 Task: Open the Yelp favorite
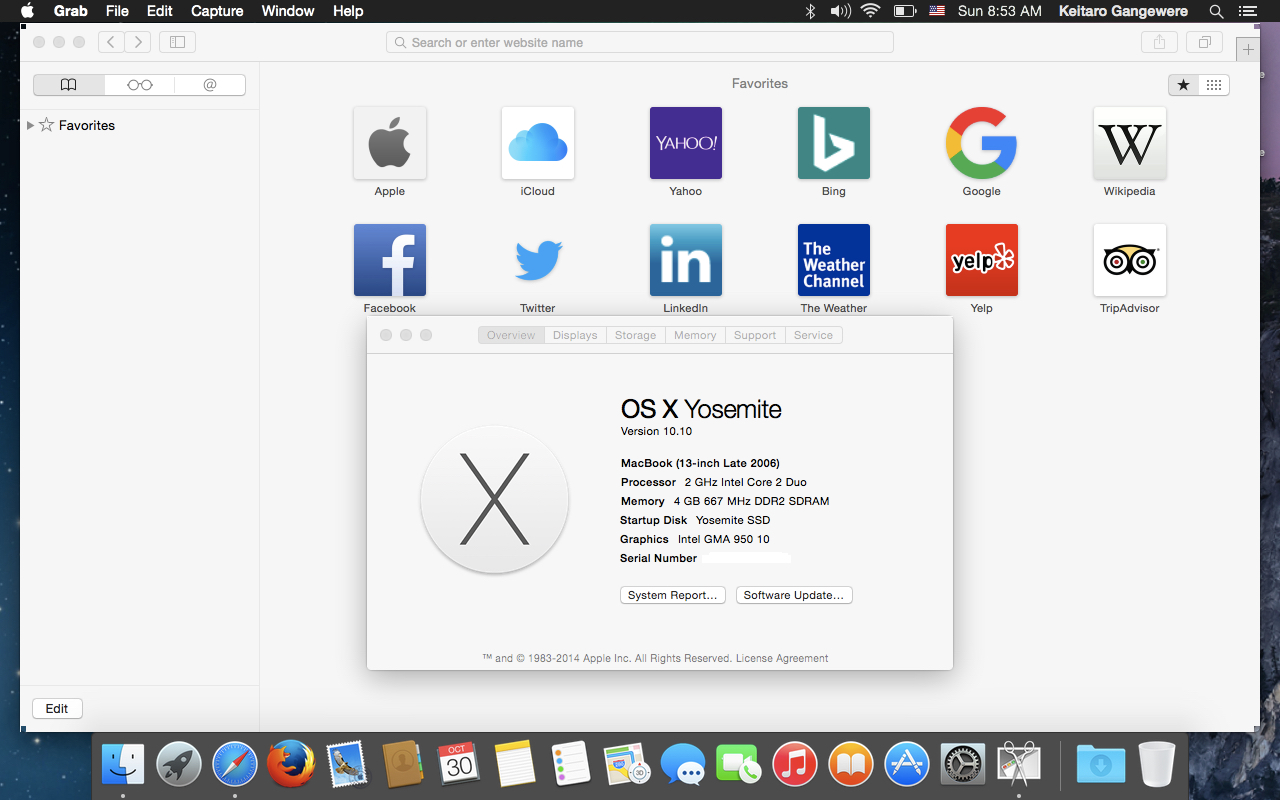pos(982,260)
